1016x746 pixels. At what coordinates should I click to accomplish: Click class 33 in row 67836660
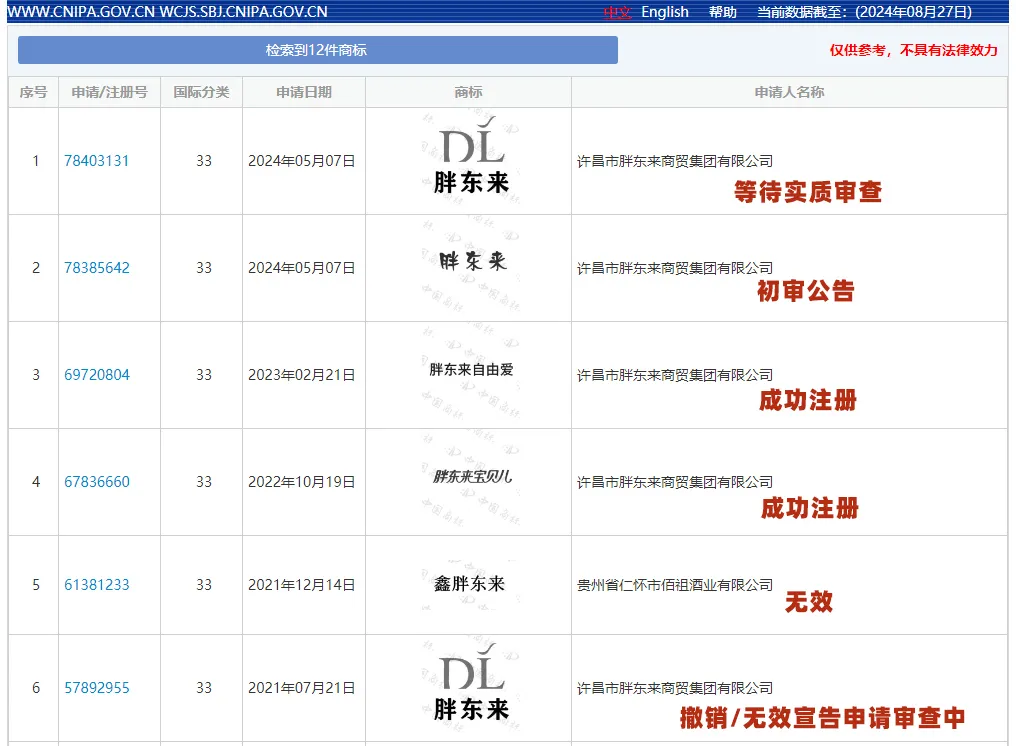[x=203, y=482]
